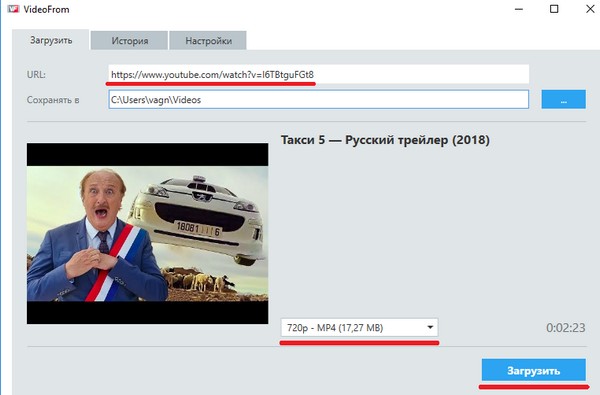Focus the C:\Users\vagn\Videos save path field
Viewport: 600px width, 395px height.
(318, 100)
